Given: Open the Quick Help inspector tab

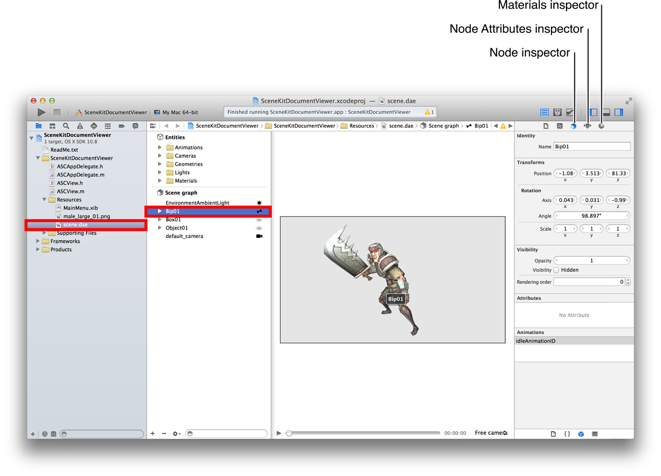Looking at the screenshot, I should tap(560, 126).
